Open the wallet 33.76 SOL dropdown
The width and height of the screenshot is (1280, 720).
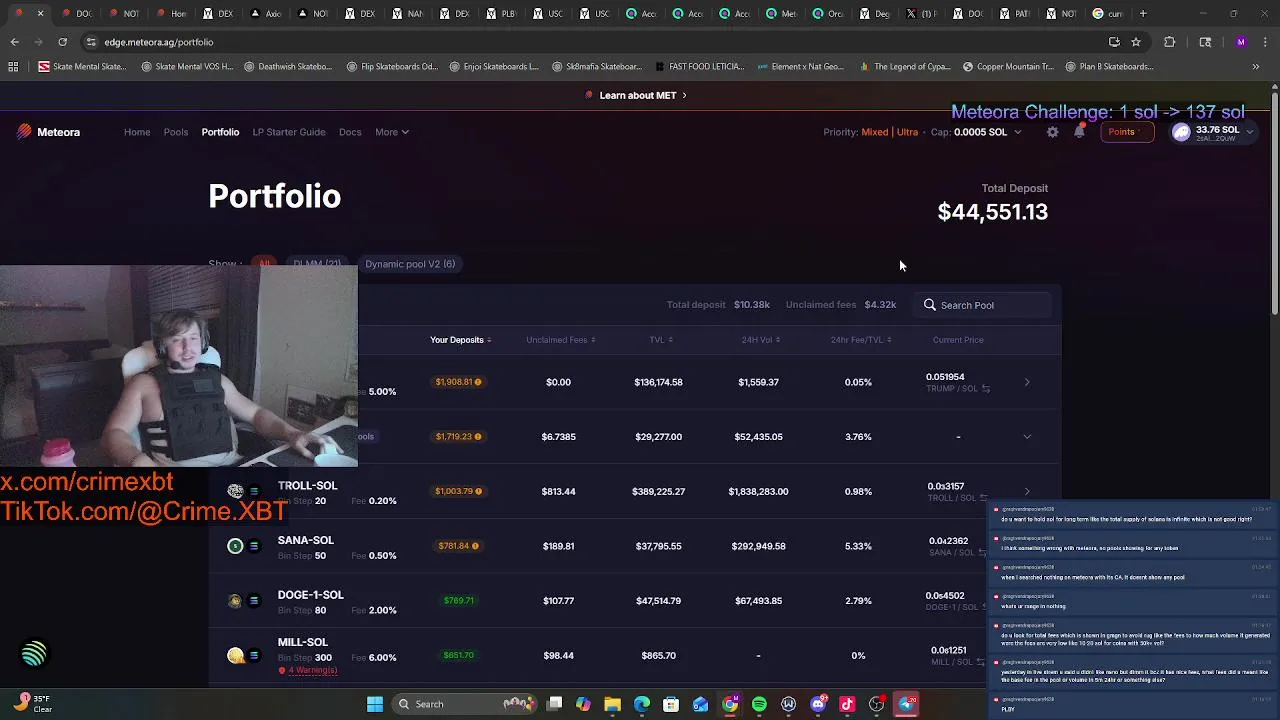(x=1212, y=132)
